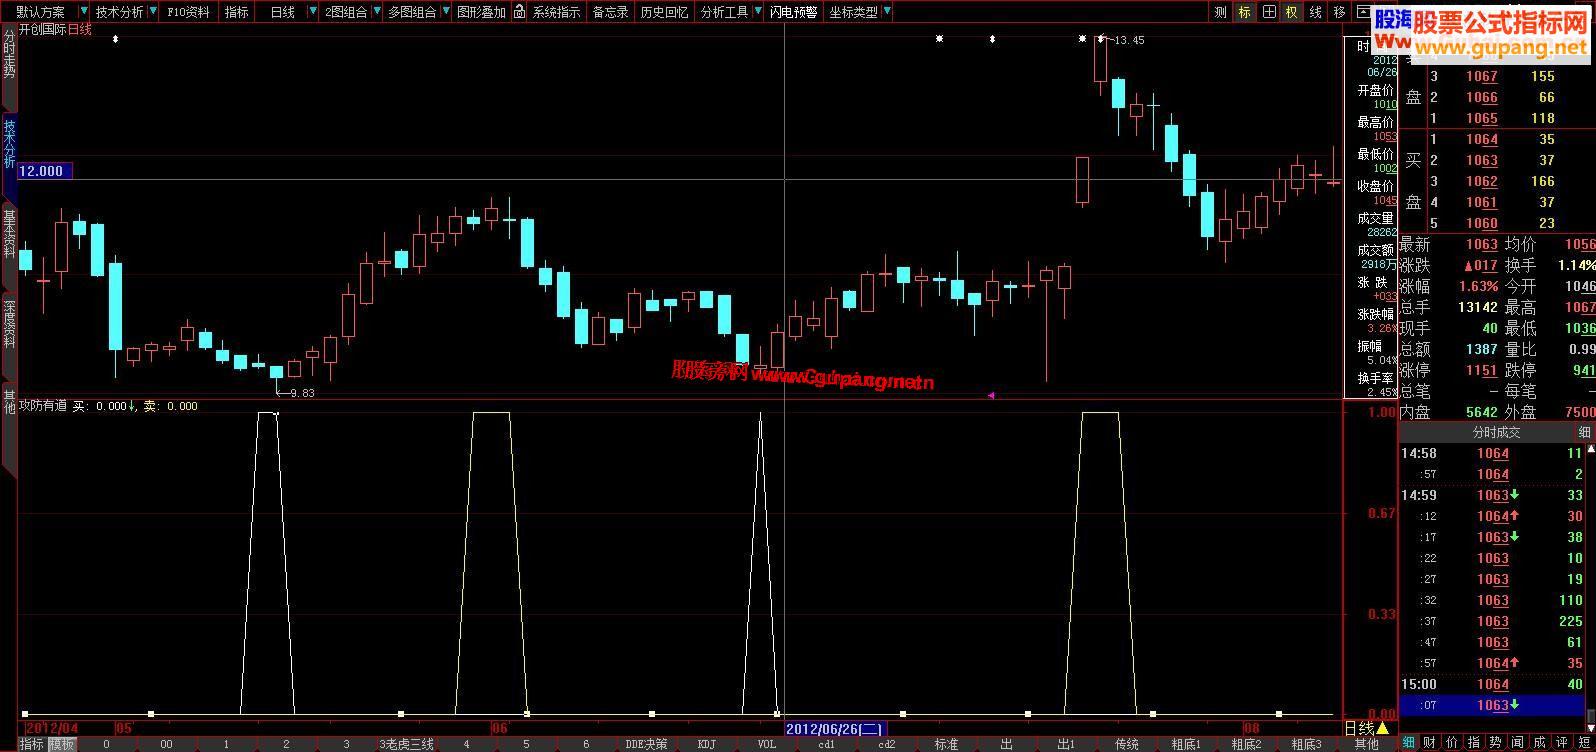Select the KDJ indicator tab

click(x=706, y=744)
